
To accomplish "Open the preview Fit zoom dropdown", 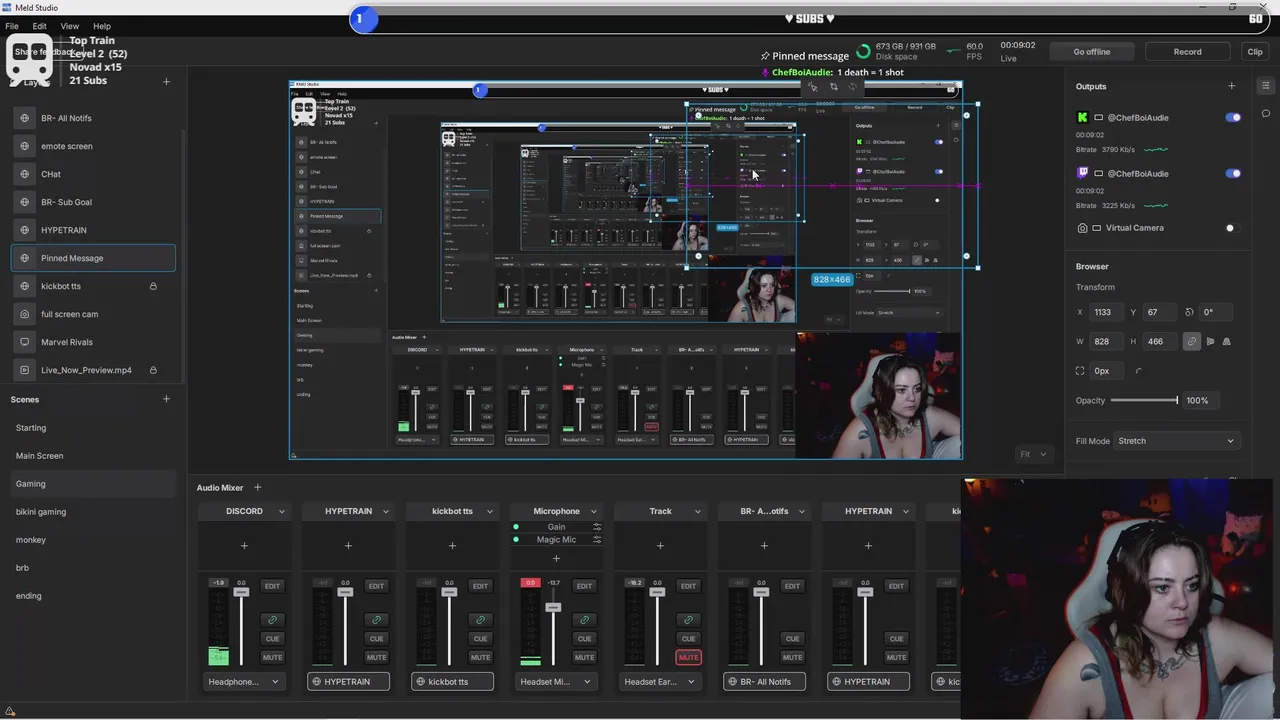I will [1032, 454].
